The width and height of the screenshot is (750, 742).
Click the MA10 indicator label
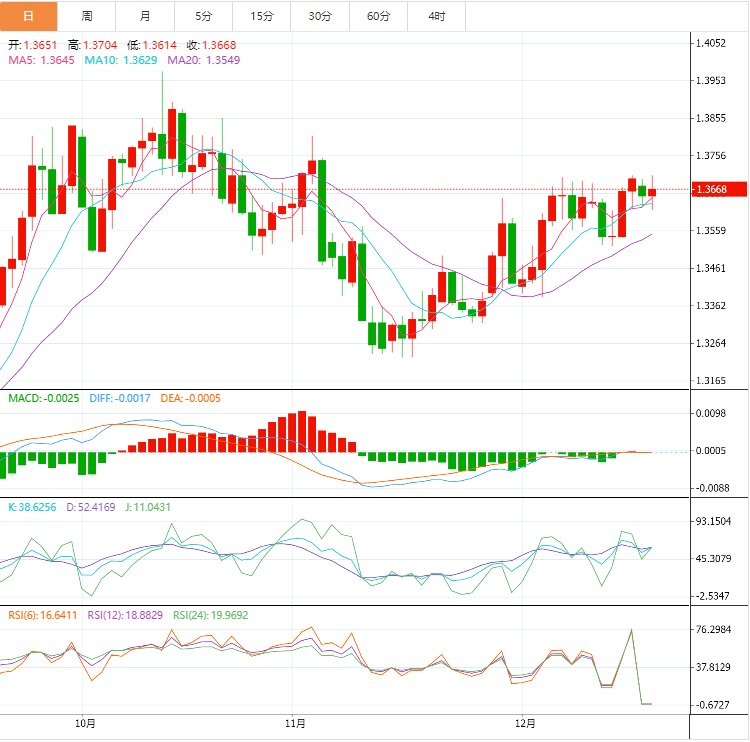click(120, 60)
